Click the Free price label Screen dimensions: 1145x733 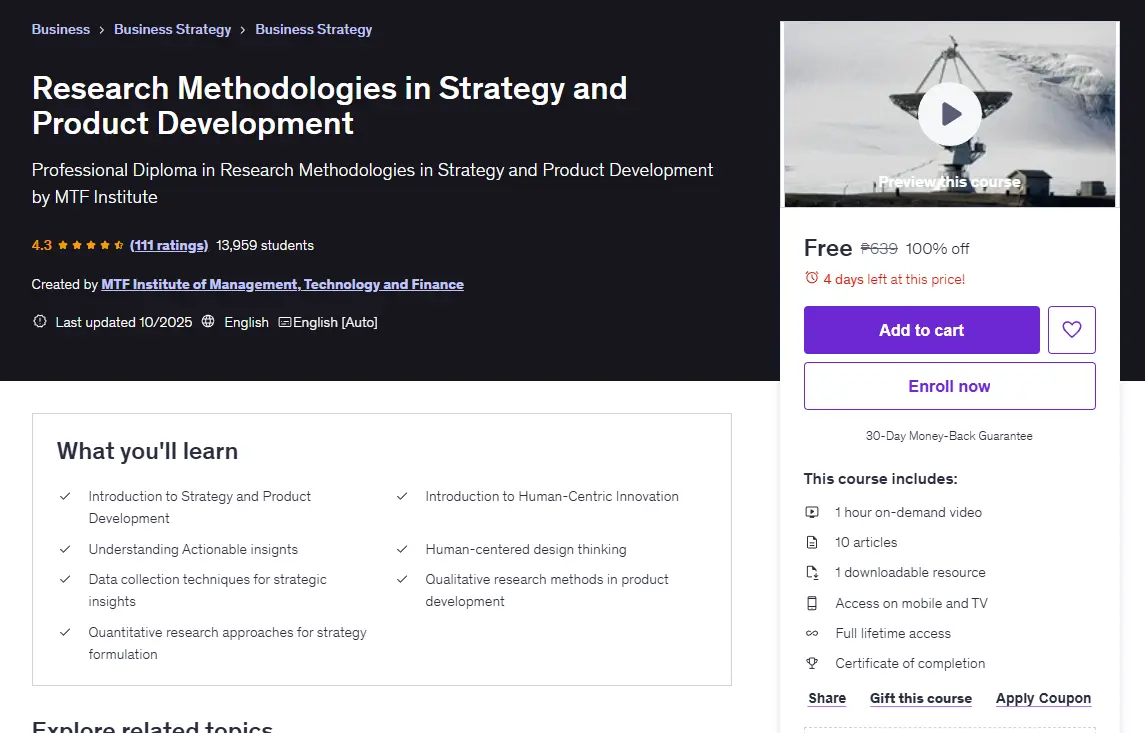tap(828, 248)
